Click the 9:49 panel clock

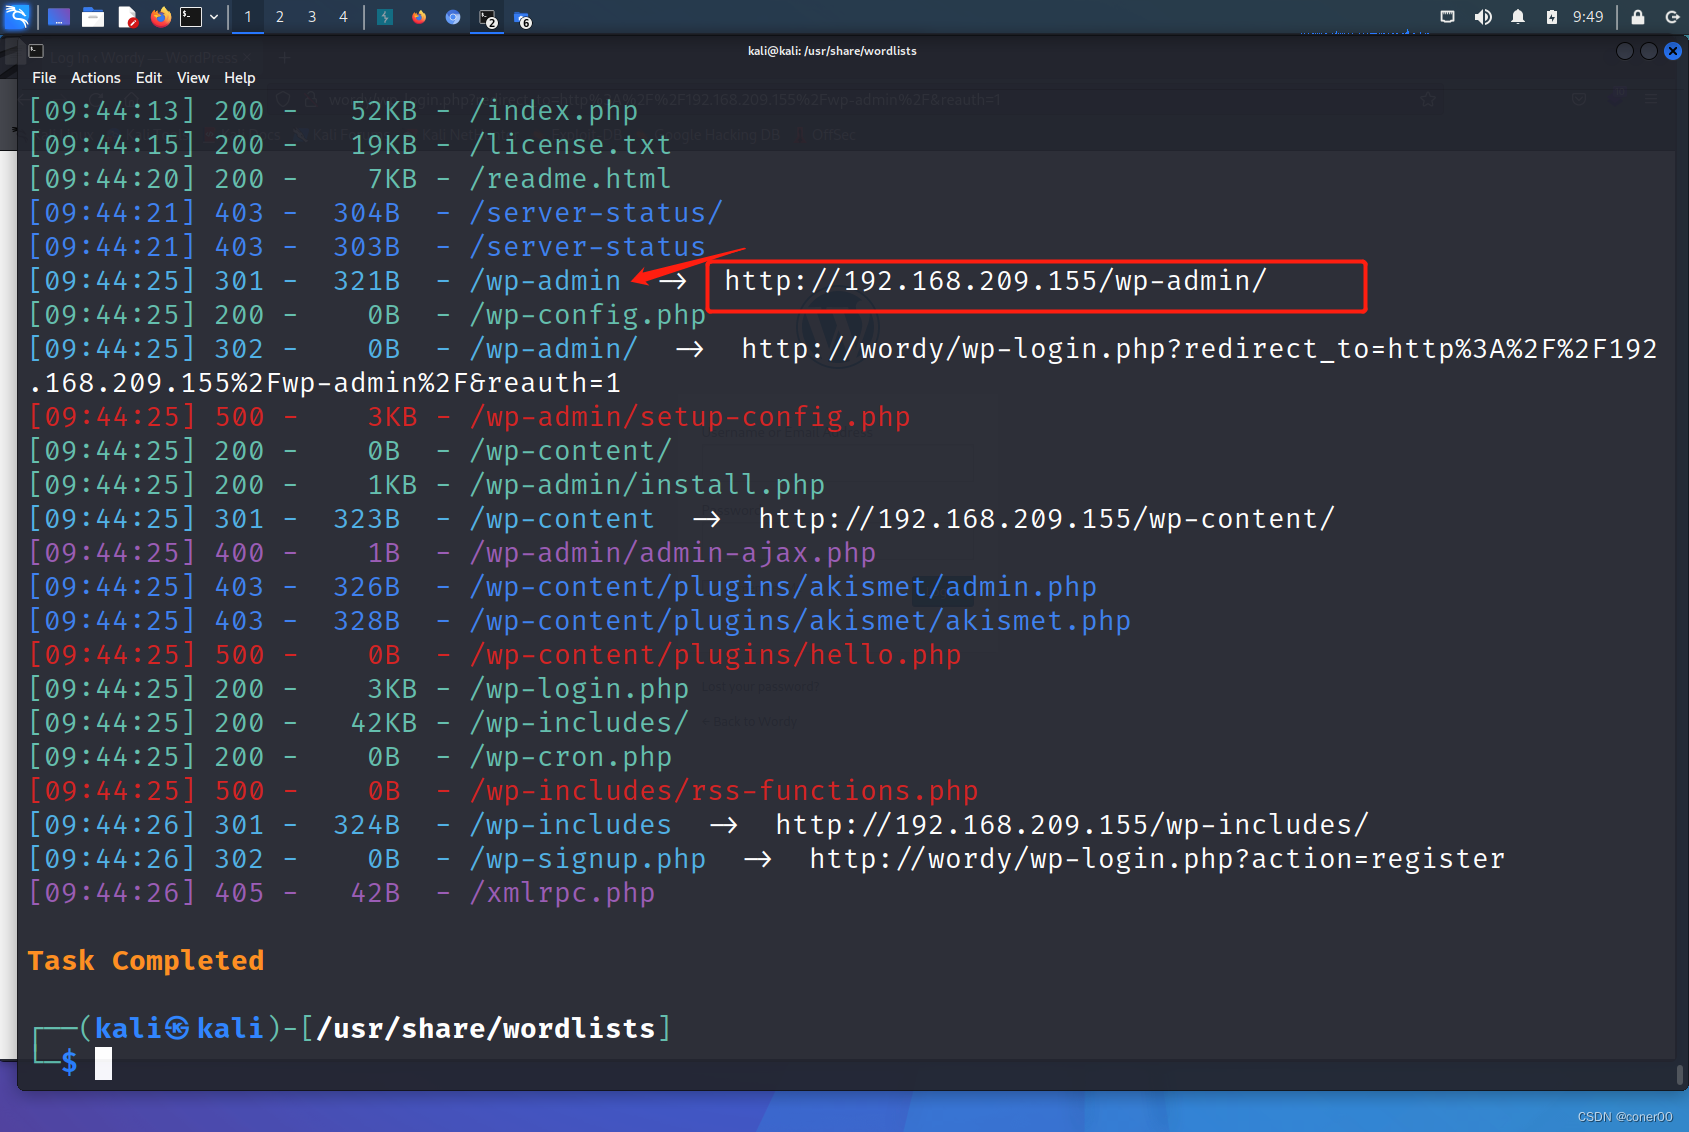[x=1588, y=17]
